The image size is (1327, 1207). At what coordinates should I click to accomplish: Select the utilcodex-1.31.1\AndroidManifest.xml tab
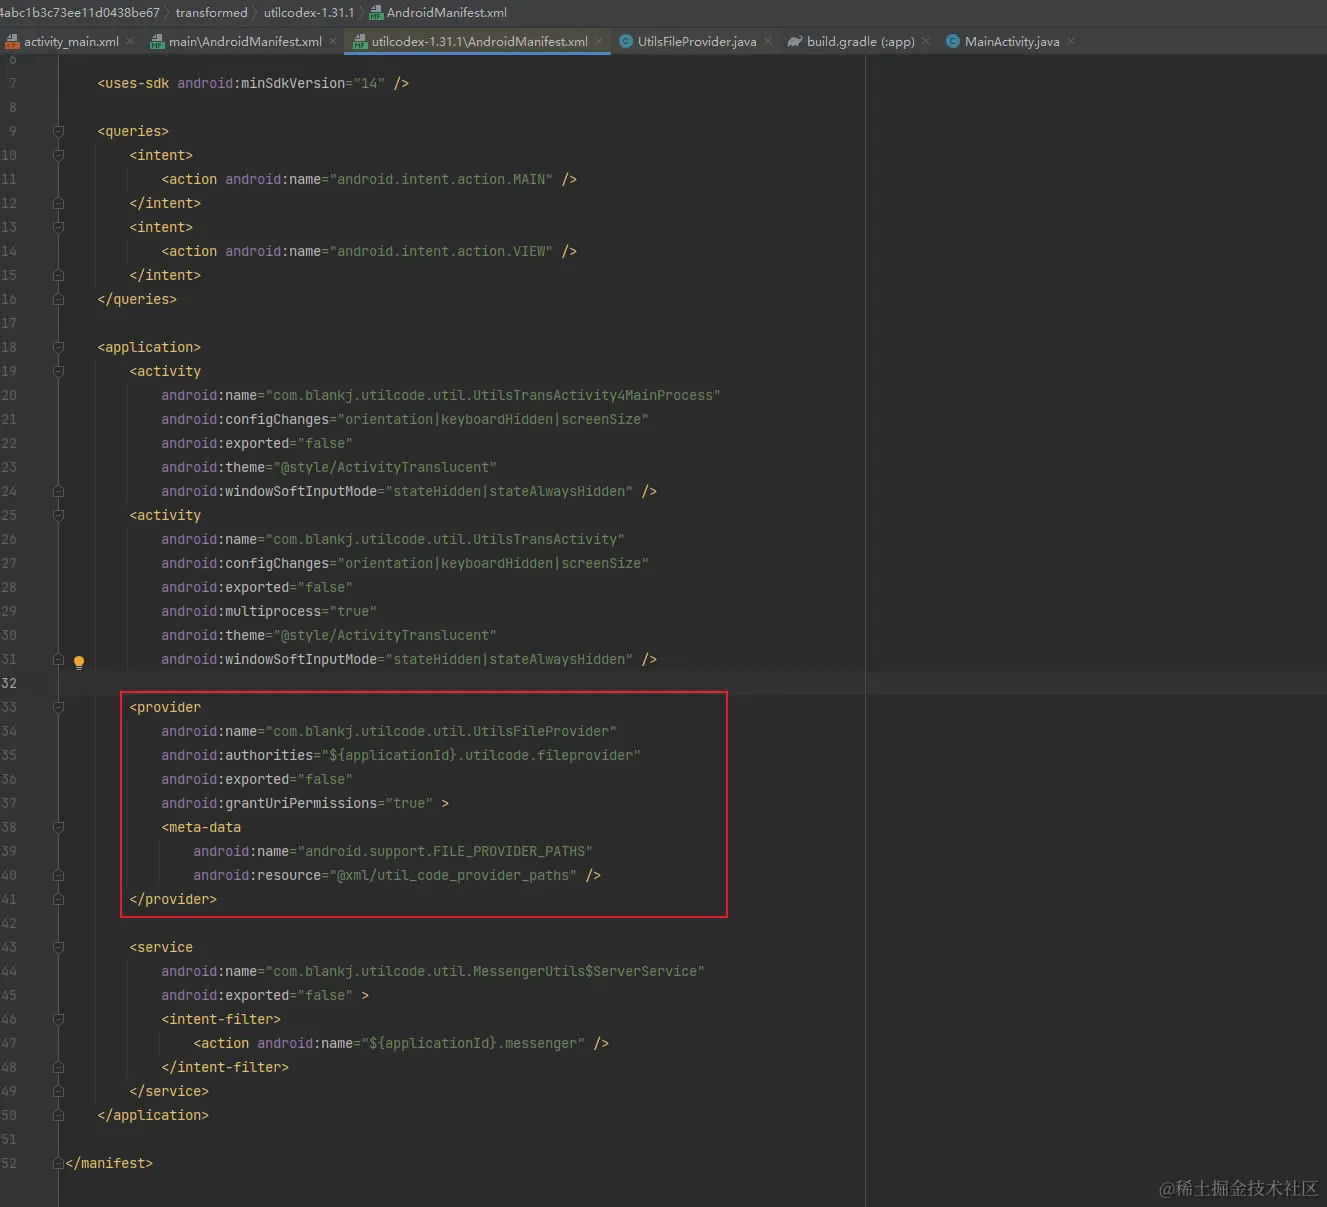pos(480,41)
